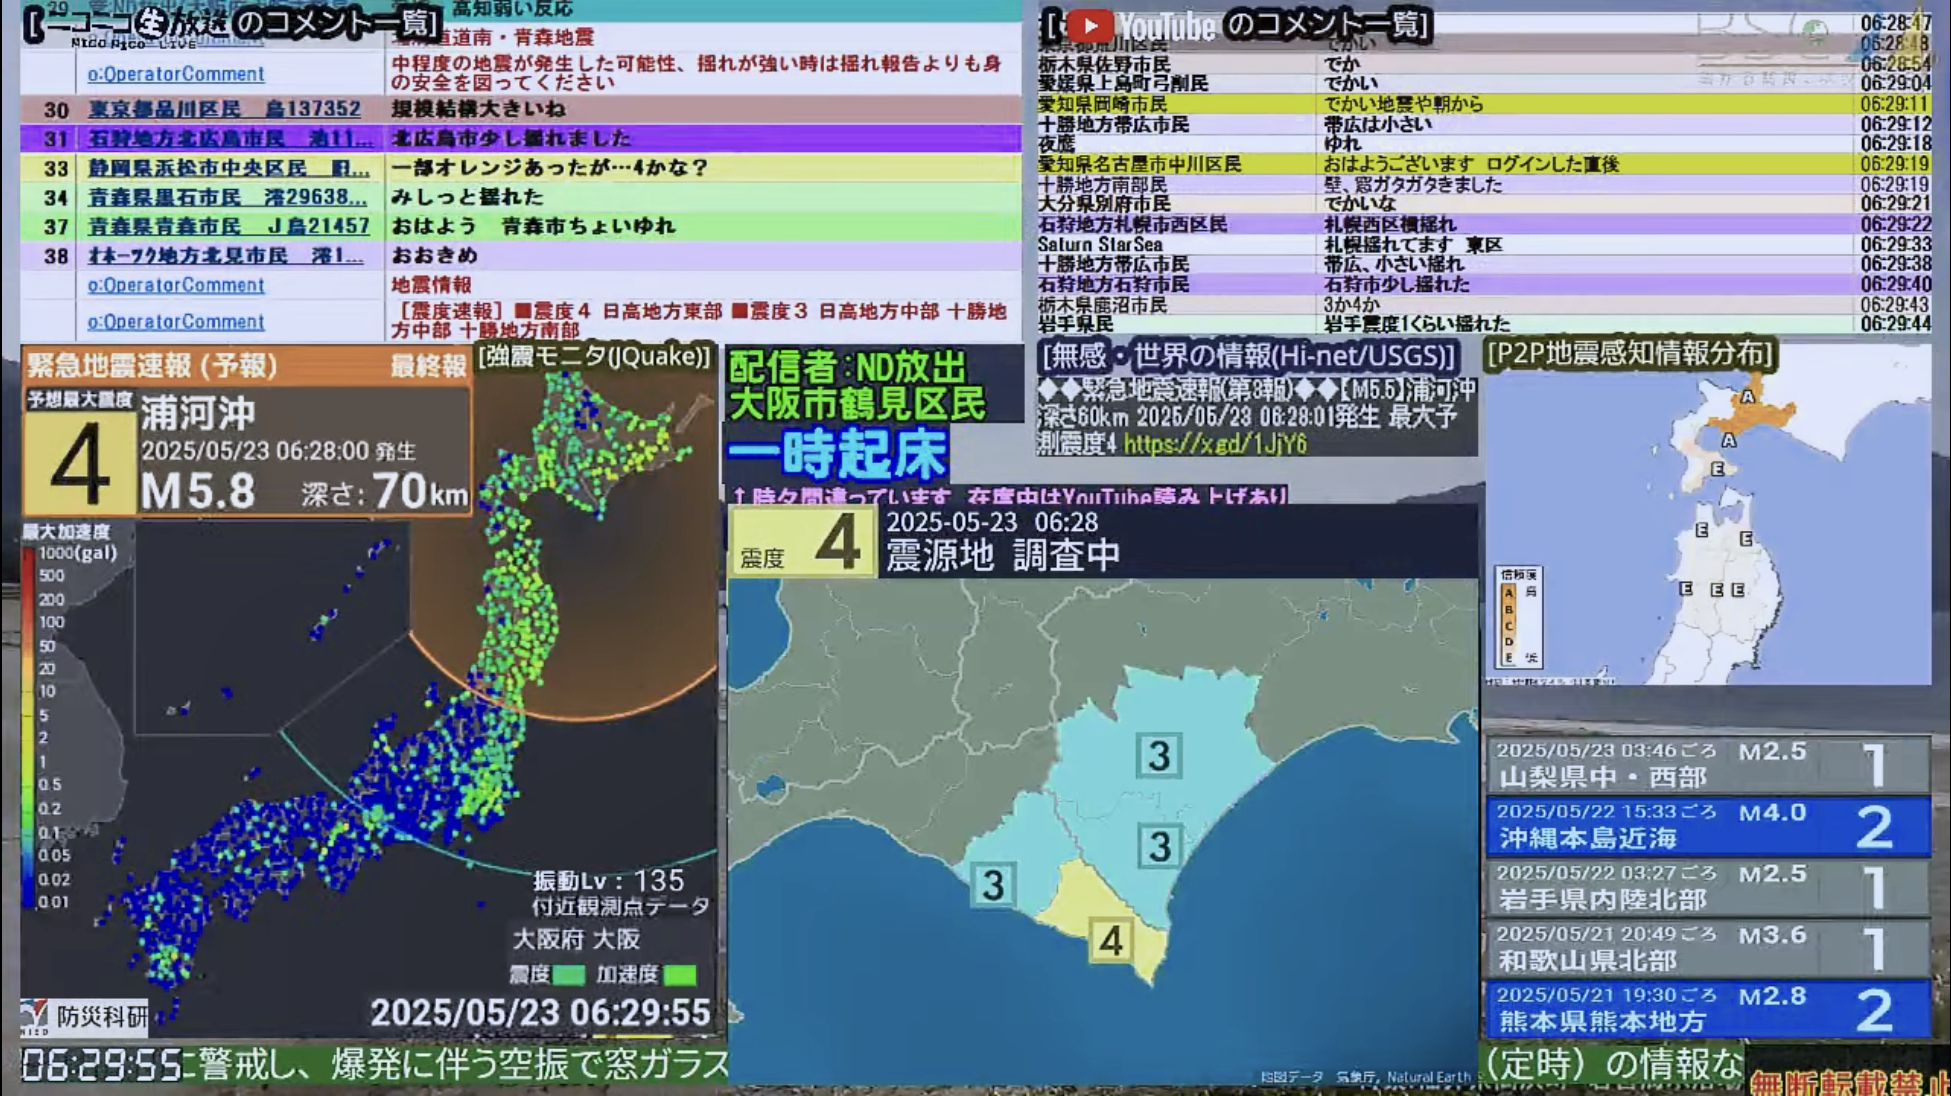Click the 一時起床 status text
1951x1096 pixels.
tap(838, 455)
